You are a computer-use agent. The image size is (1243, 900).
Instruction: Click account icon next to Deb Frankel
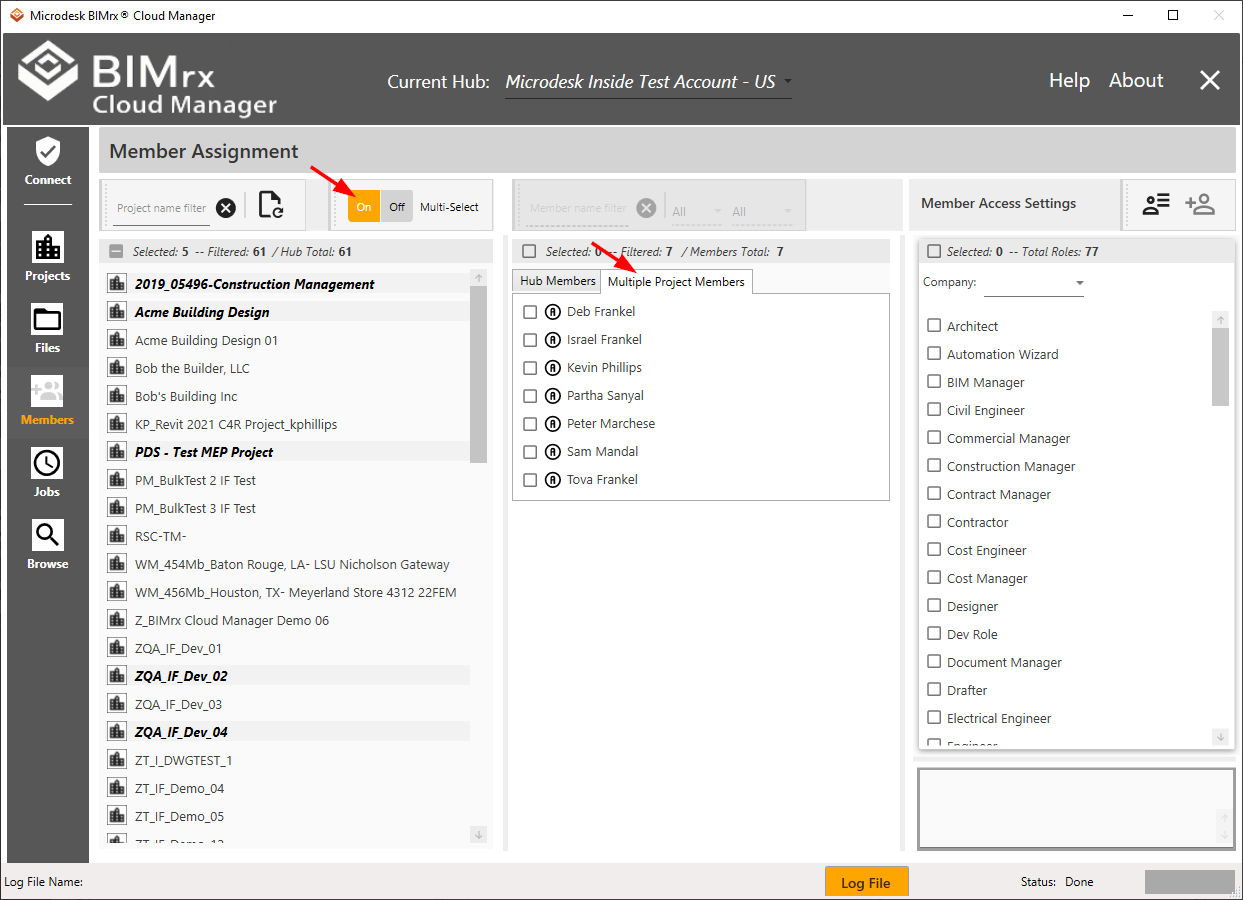pos(553,312)
